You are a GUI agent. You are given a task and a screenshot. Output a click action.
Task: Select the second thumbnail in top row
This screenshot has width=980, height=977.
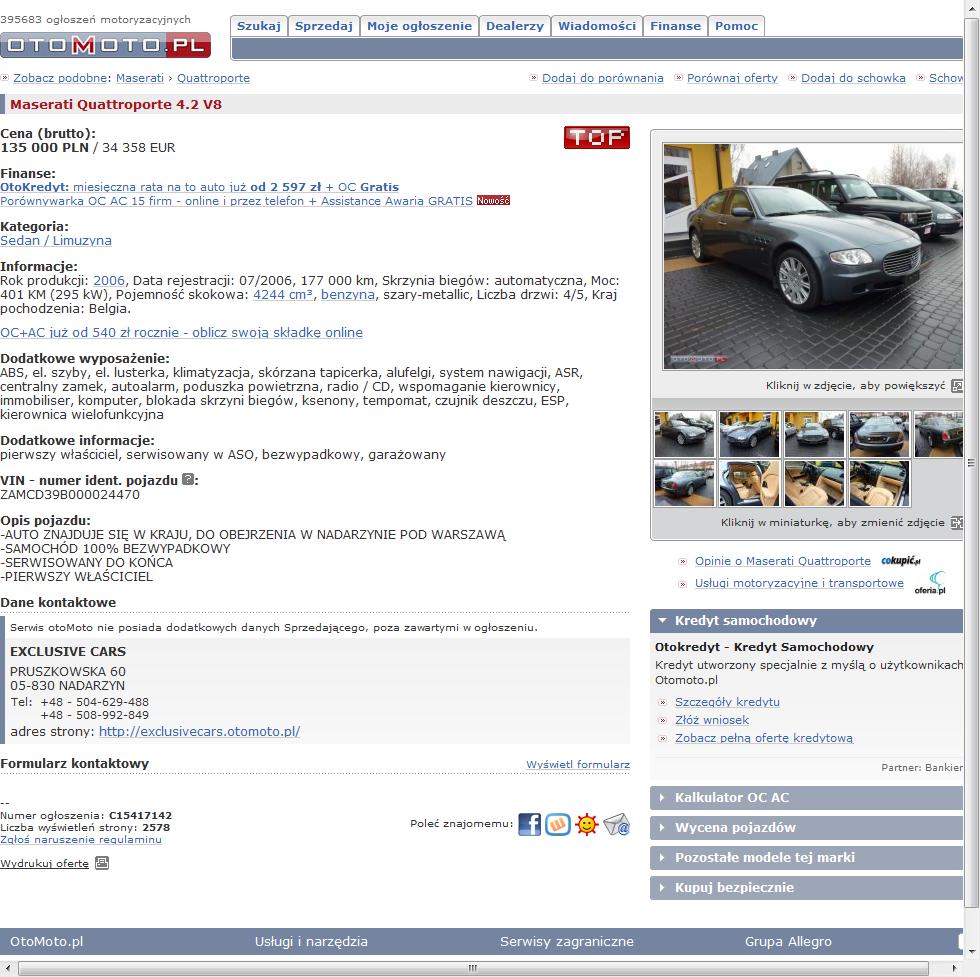click(x=749, y=434)
